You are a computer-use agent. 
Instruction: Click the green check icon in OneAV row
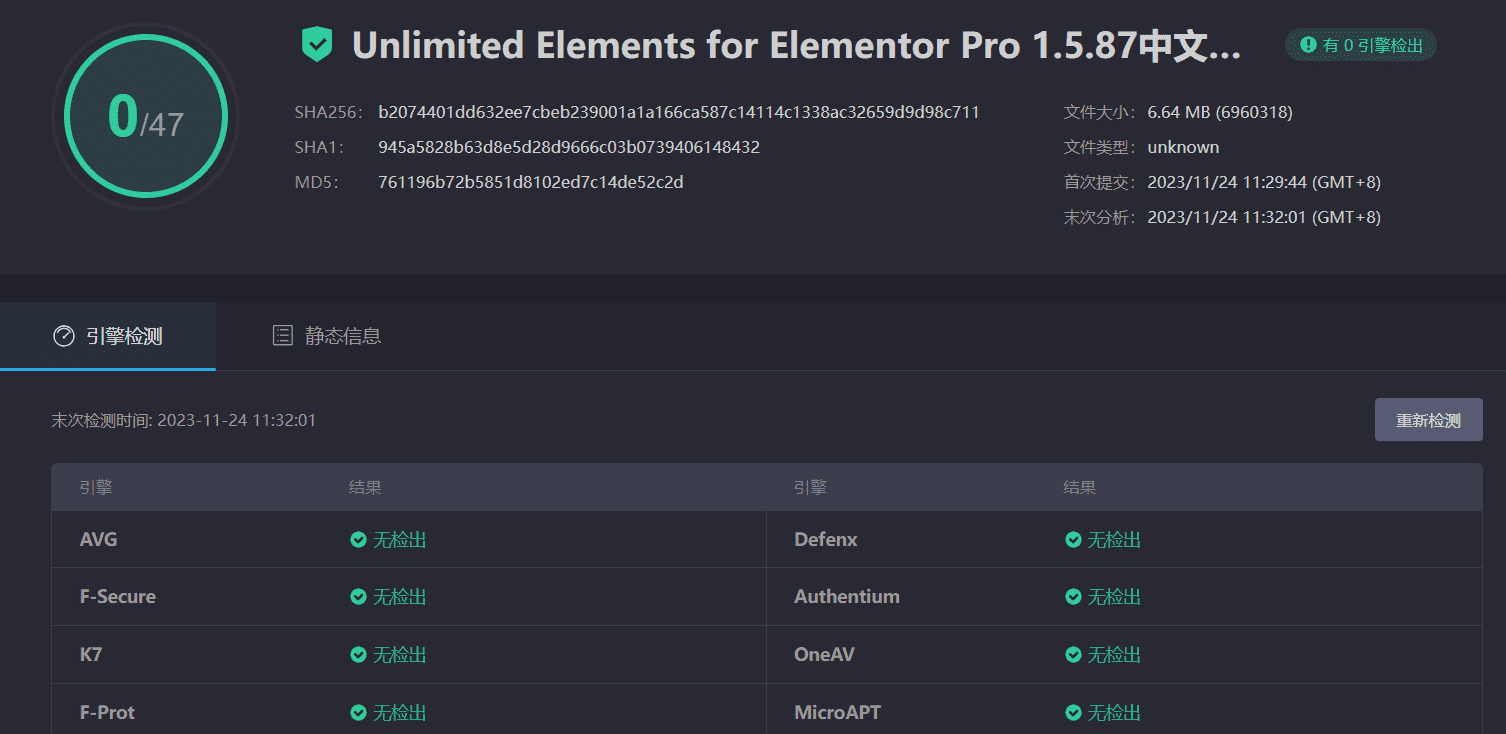coord(1073,655)
